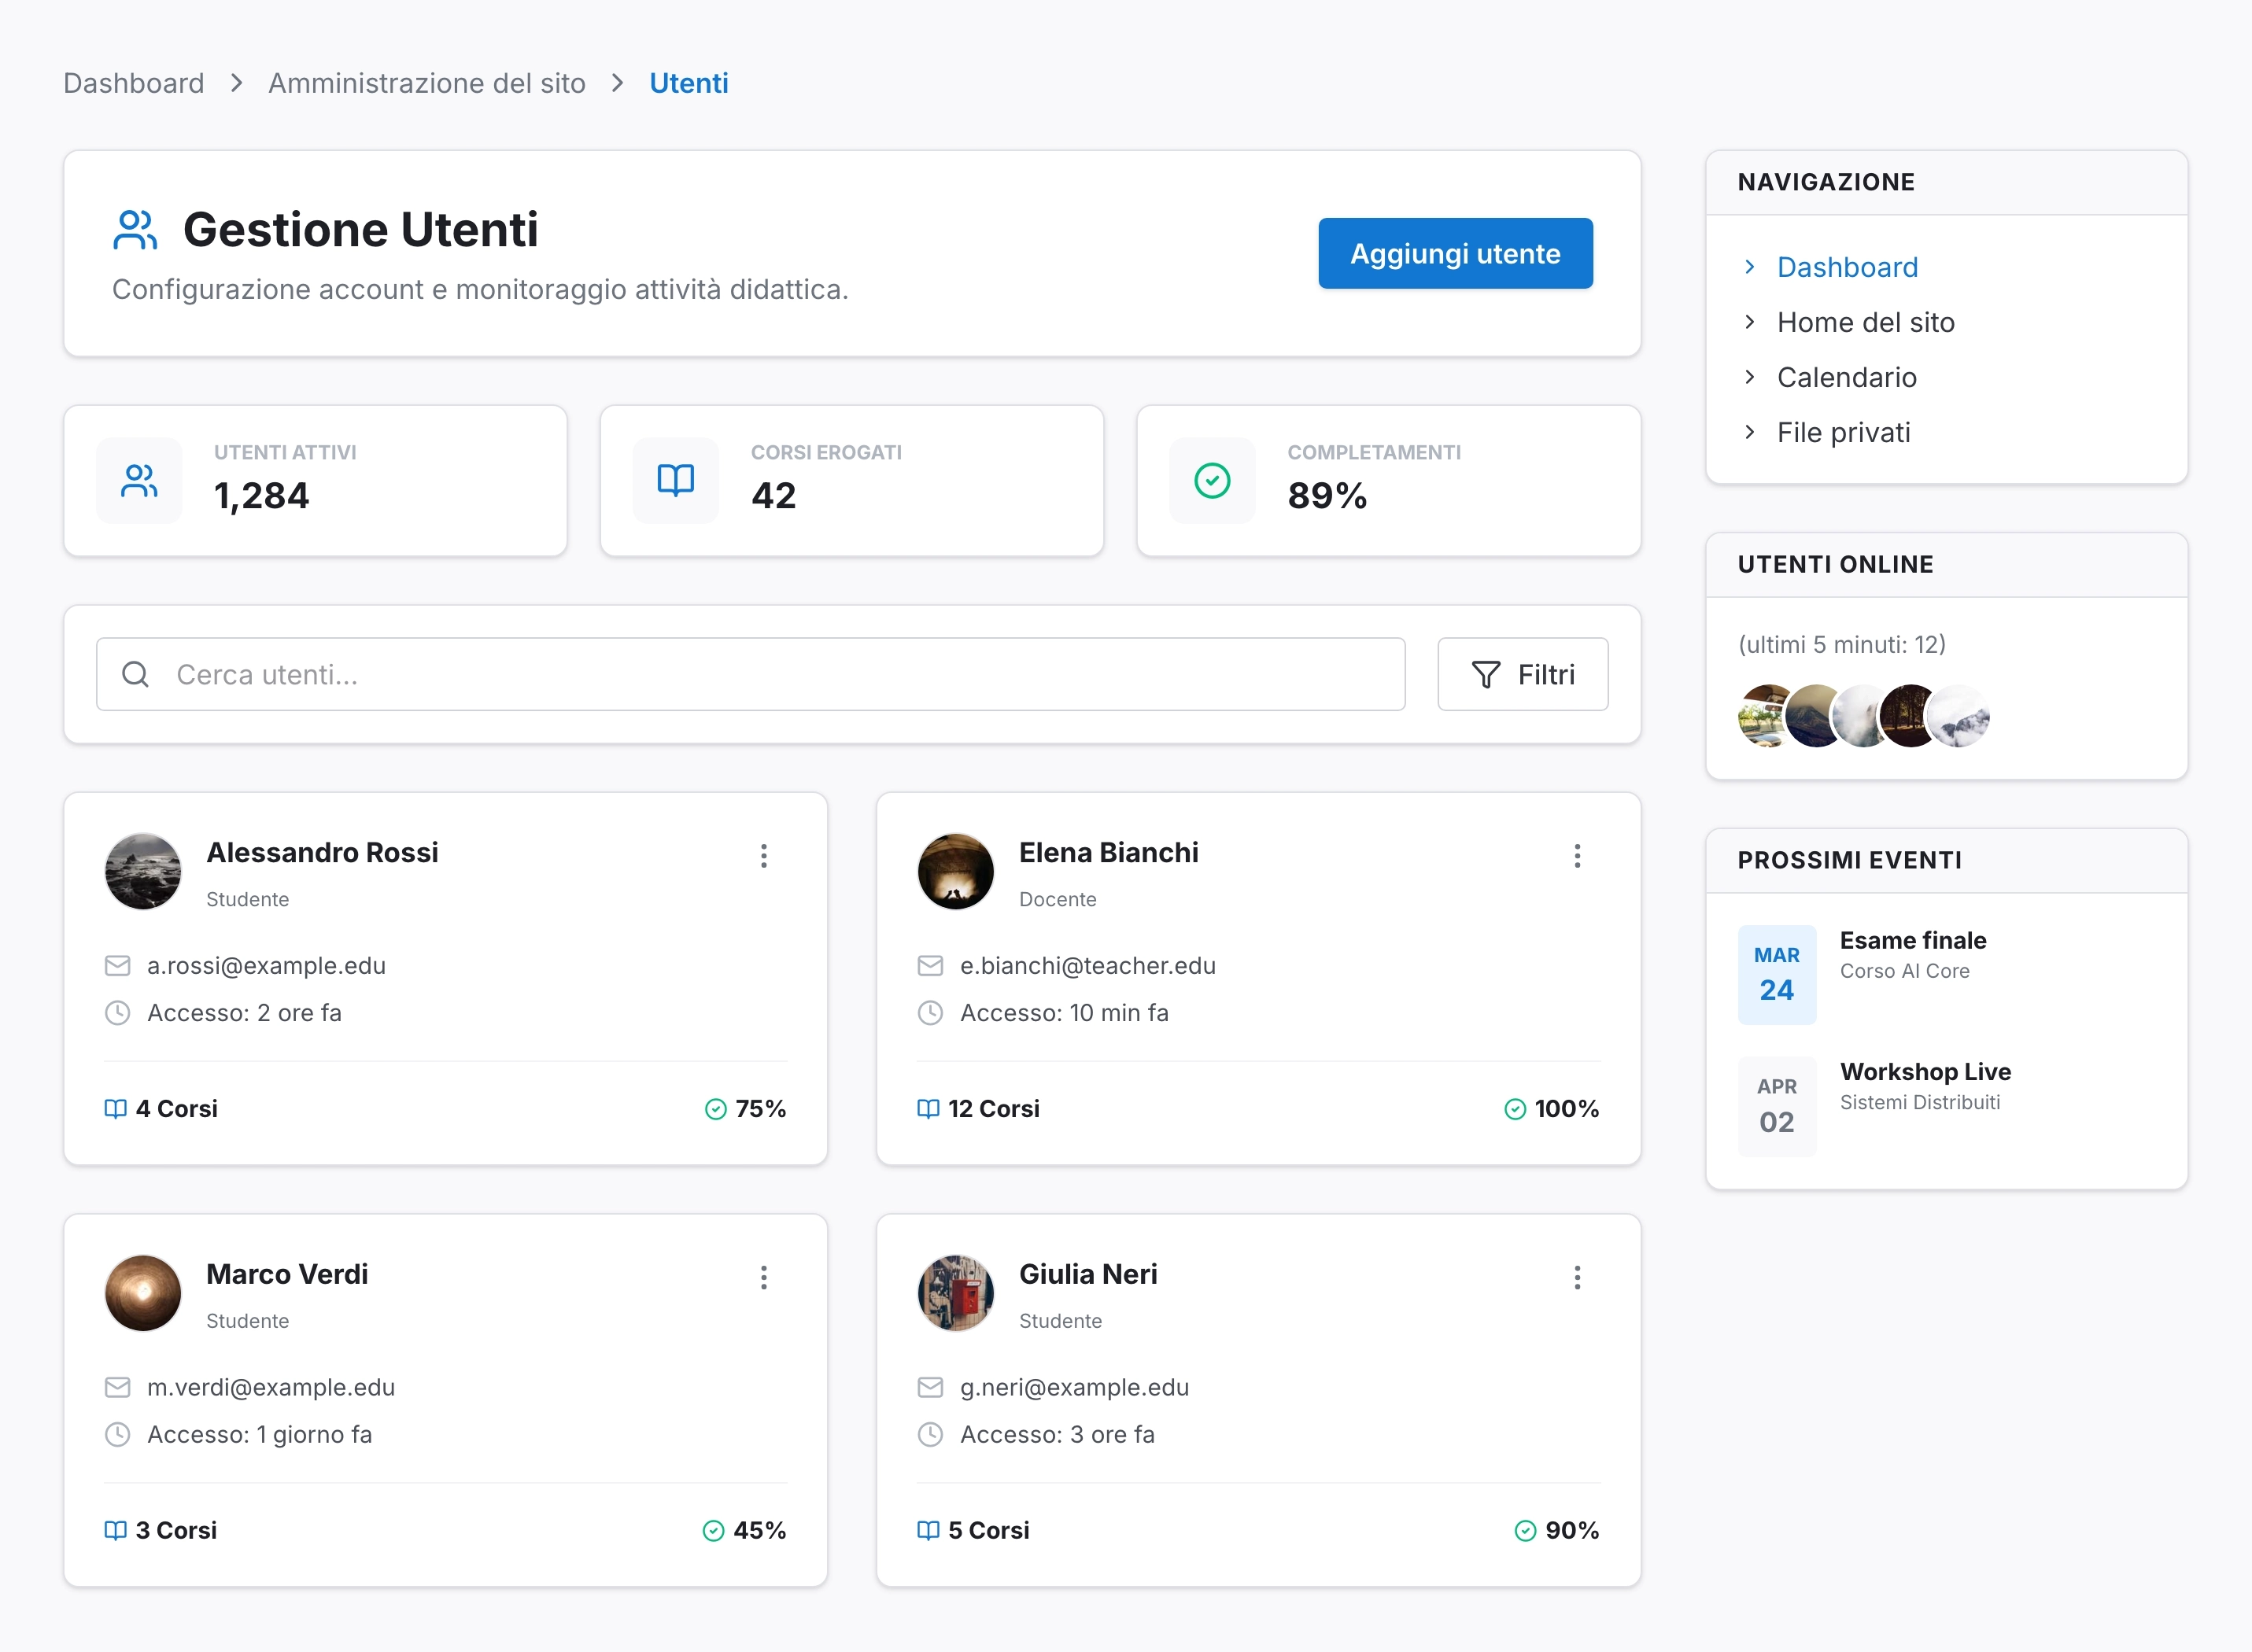Click Elena Bianchi's profile avatar
Screen dimensions: 2252x1652
point(955,871)
